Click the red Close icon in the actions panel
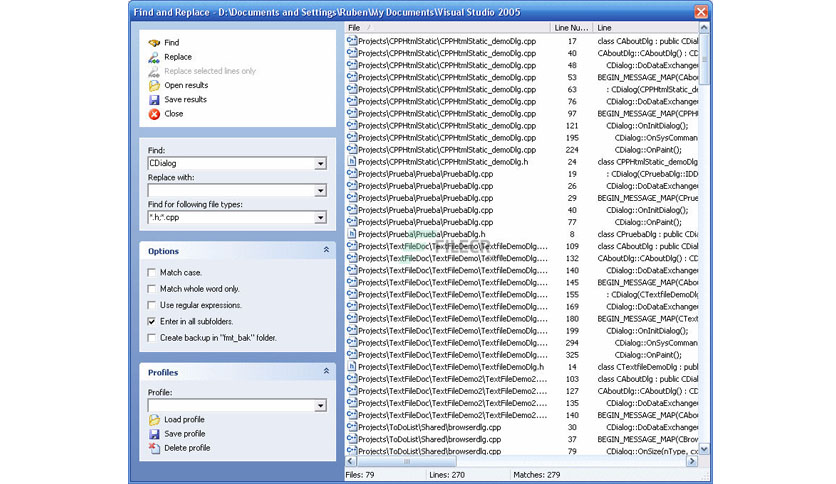Screen dimensions: 836x484 [x=154, y=114]
